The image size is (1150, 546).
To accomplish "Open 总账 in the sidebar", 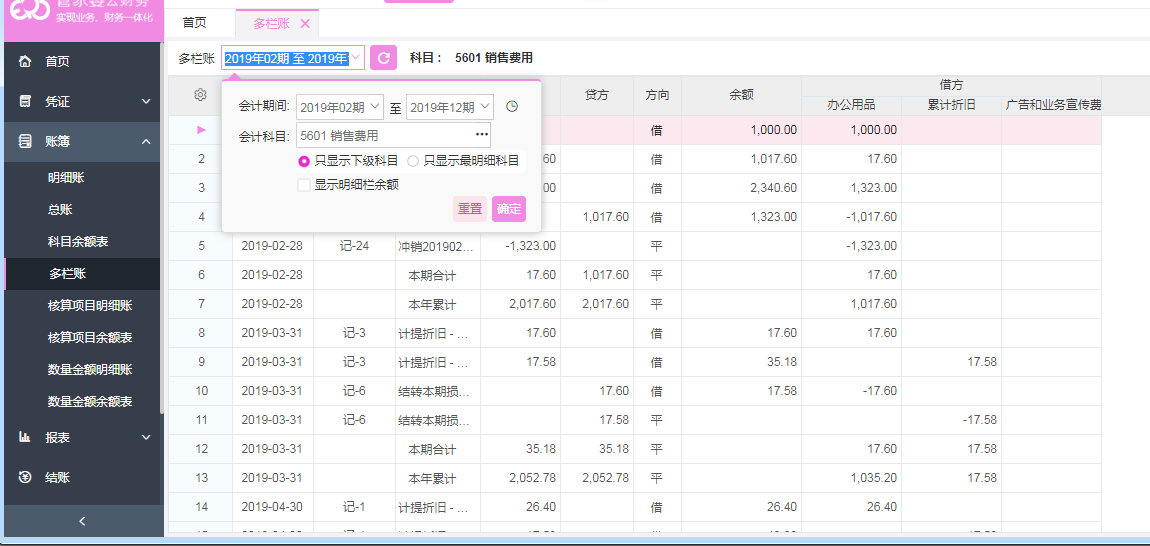I will pos(60,209).
